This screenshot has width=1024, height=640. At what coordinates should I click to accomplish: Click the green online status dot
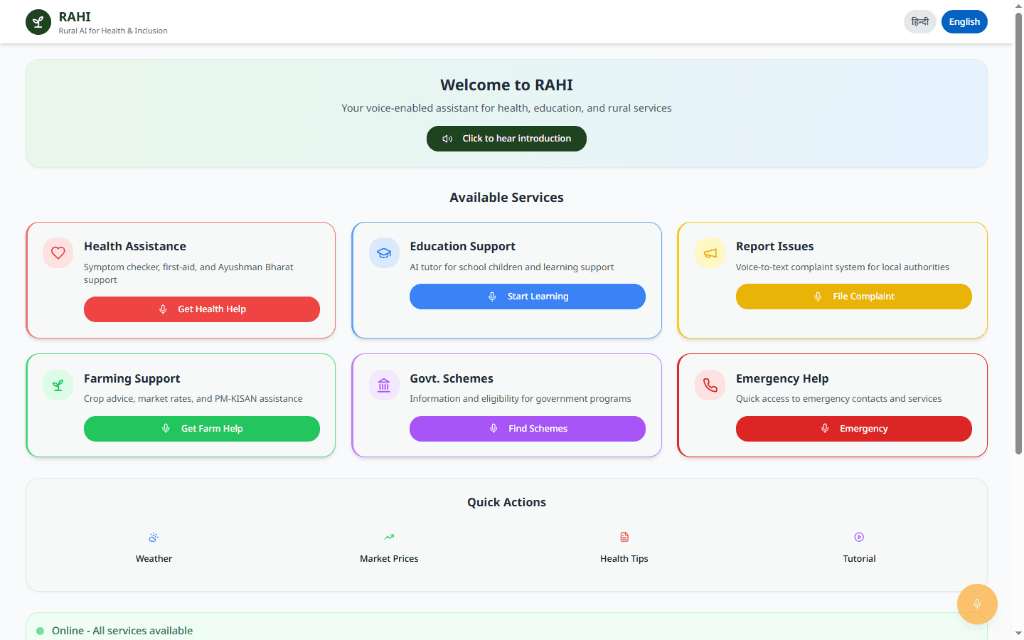click(40, 631)
